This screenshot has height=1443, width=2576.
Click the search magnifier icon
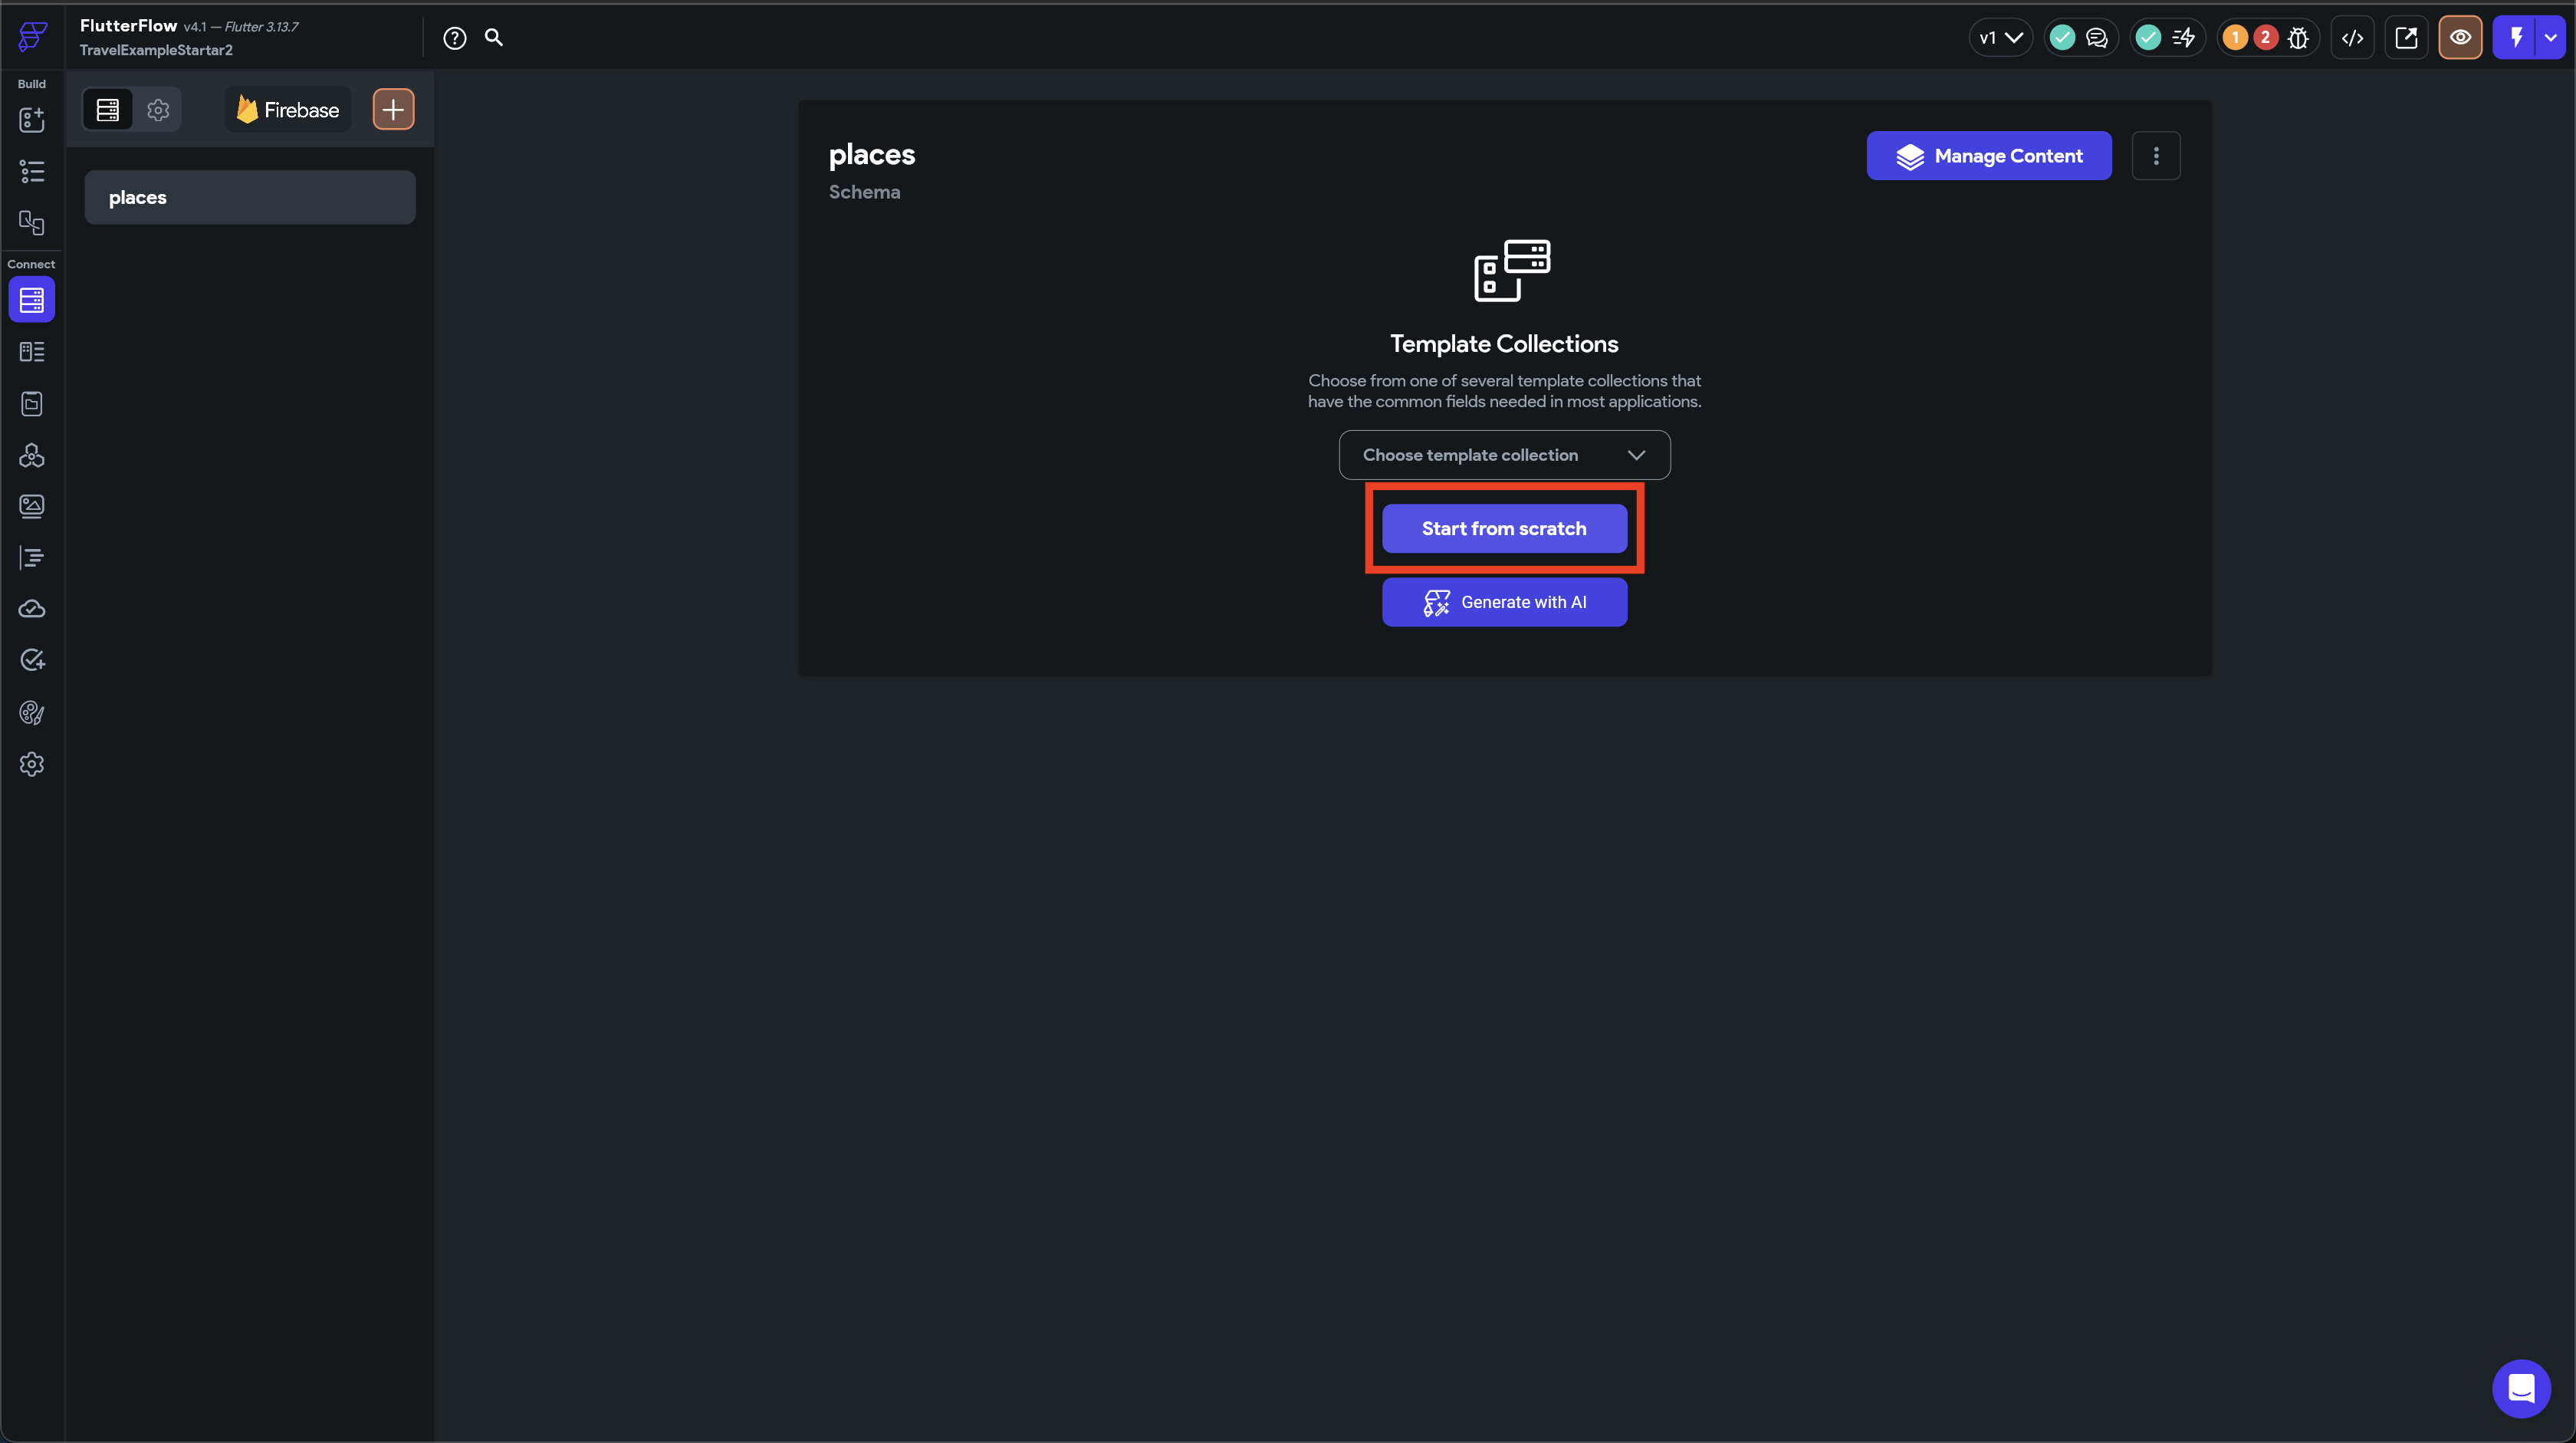(494, 38)
